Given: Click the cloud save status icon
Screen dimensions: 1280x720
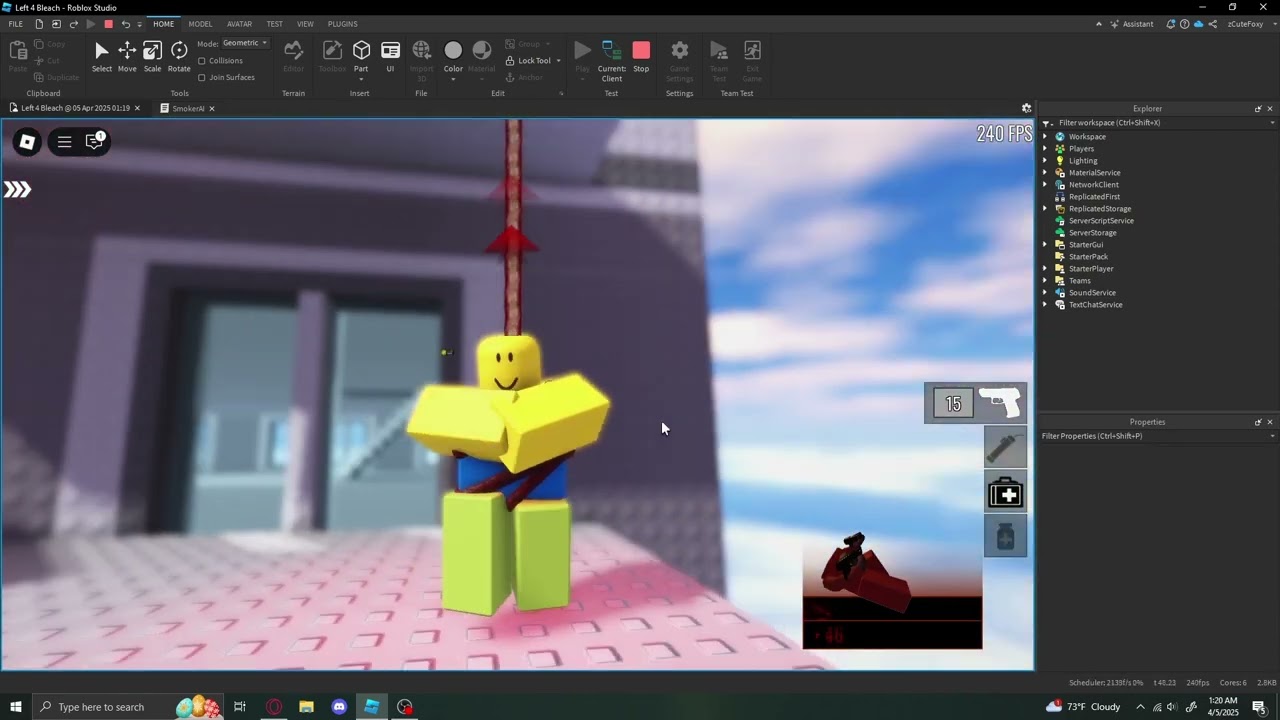Looking at the screenshot, I should tap(1199, 24).
